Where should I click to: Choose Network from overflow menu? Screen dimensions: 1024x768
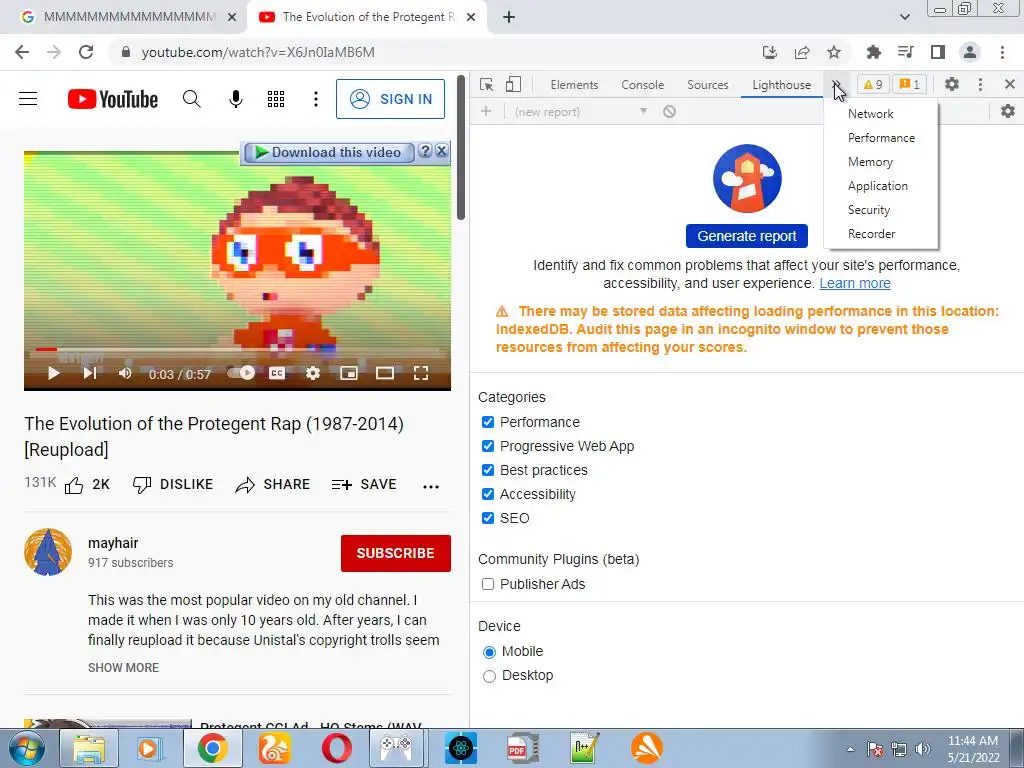[x=871, y=114]
